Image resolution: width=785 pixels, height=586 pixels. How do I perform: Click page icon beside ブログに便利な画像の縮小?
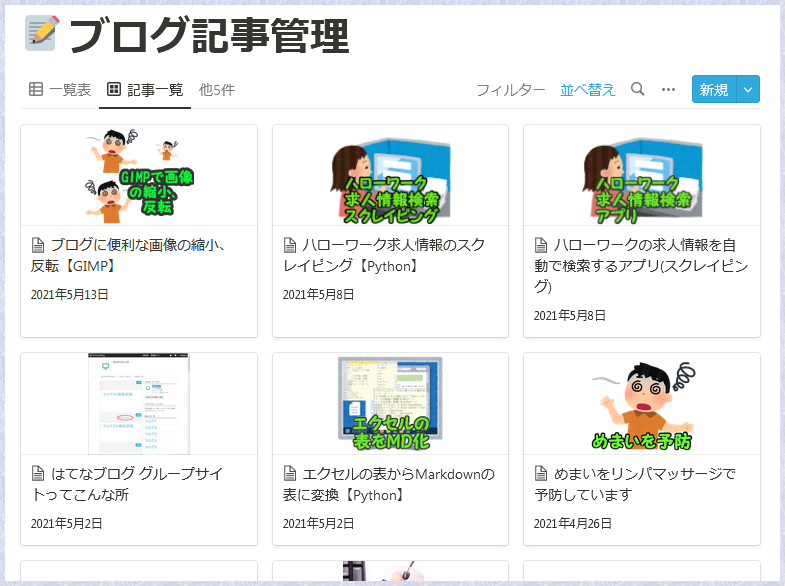point(38,245)
